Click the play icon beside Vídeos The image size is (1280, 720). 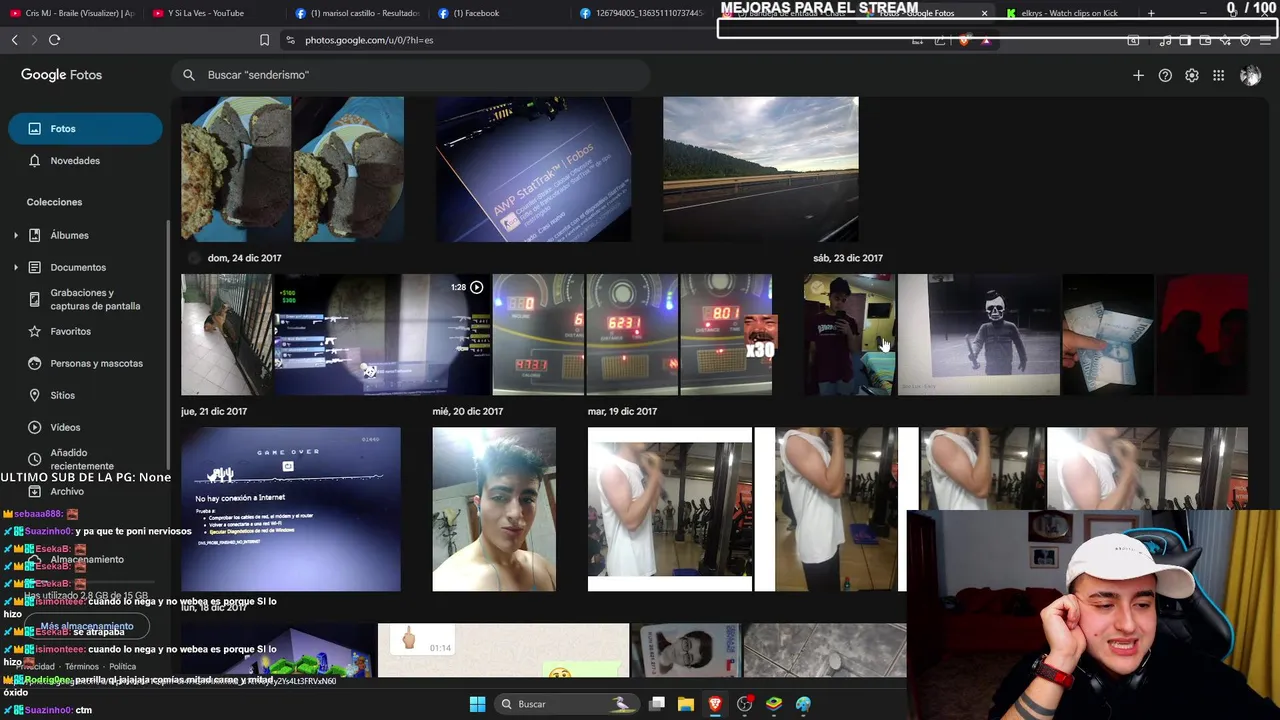(35, 427)
